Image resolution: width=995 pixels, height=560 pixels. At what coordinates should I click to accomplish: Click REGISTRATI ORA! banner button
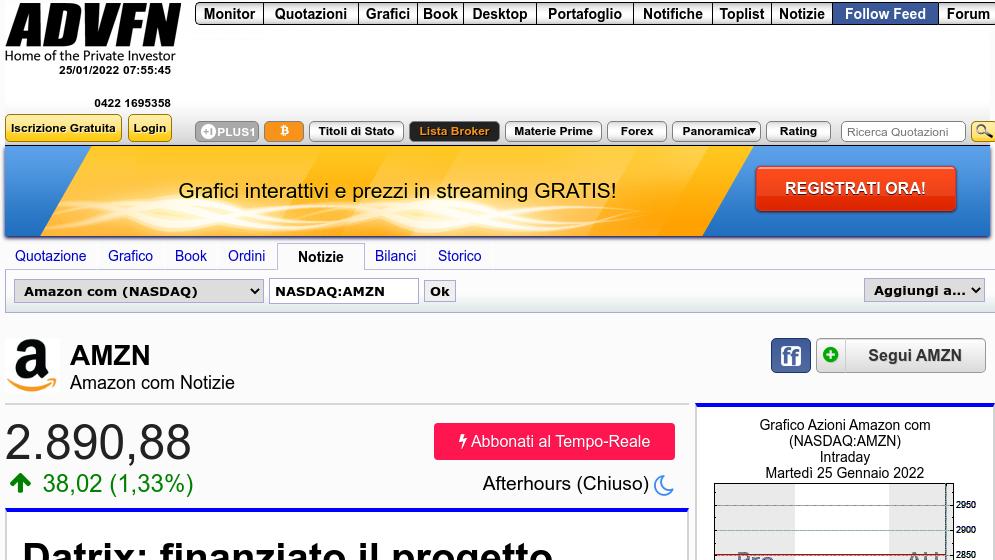point(855,189)
